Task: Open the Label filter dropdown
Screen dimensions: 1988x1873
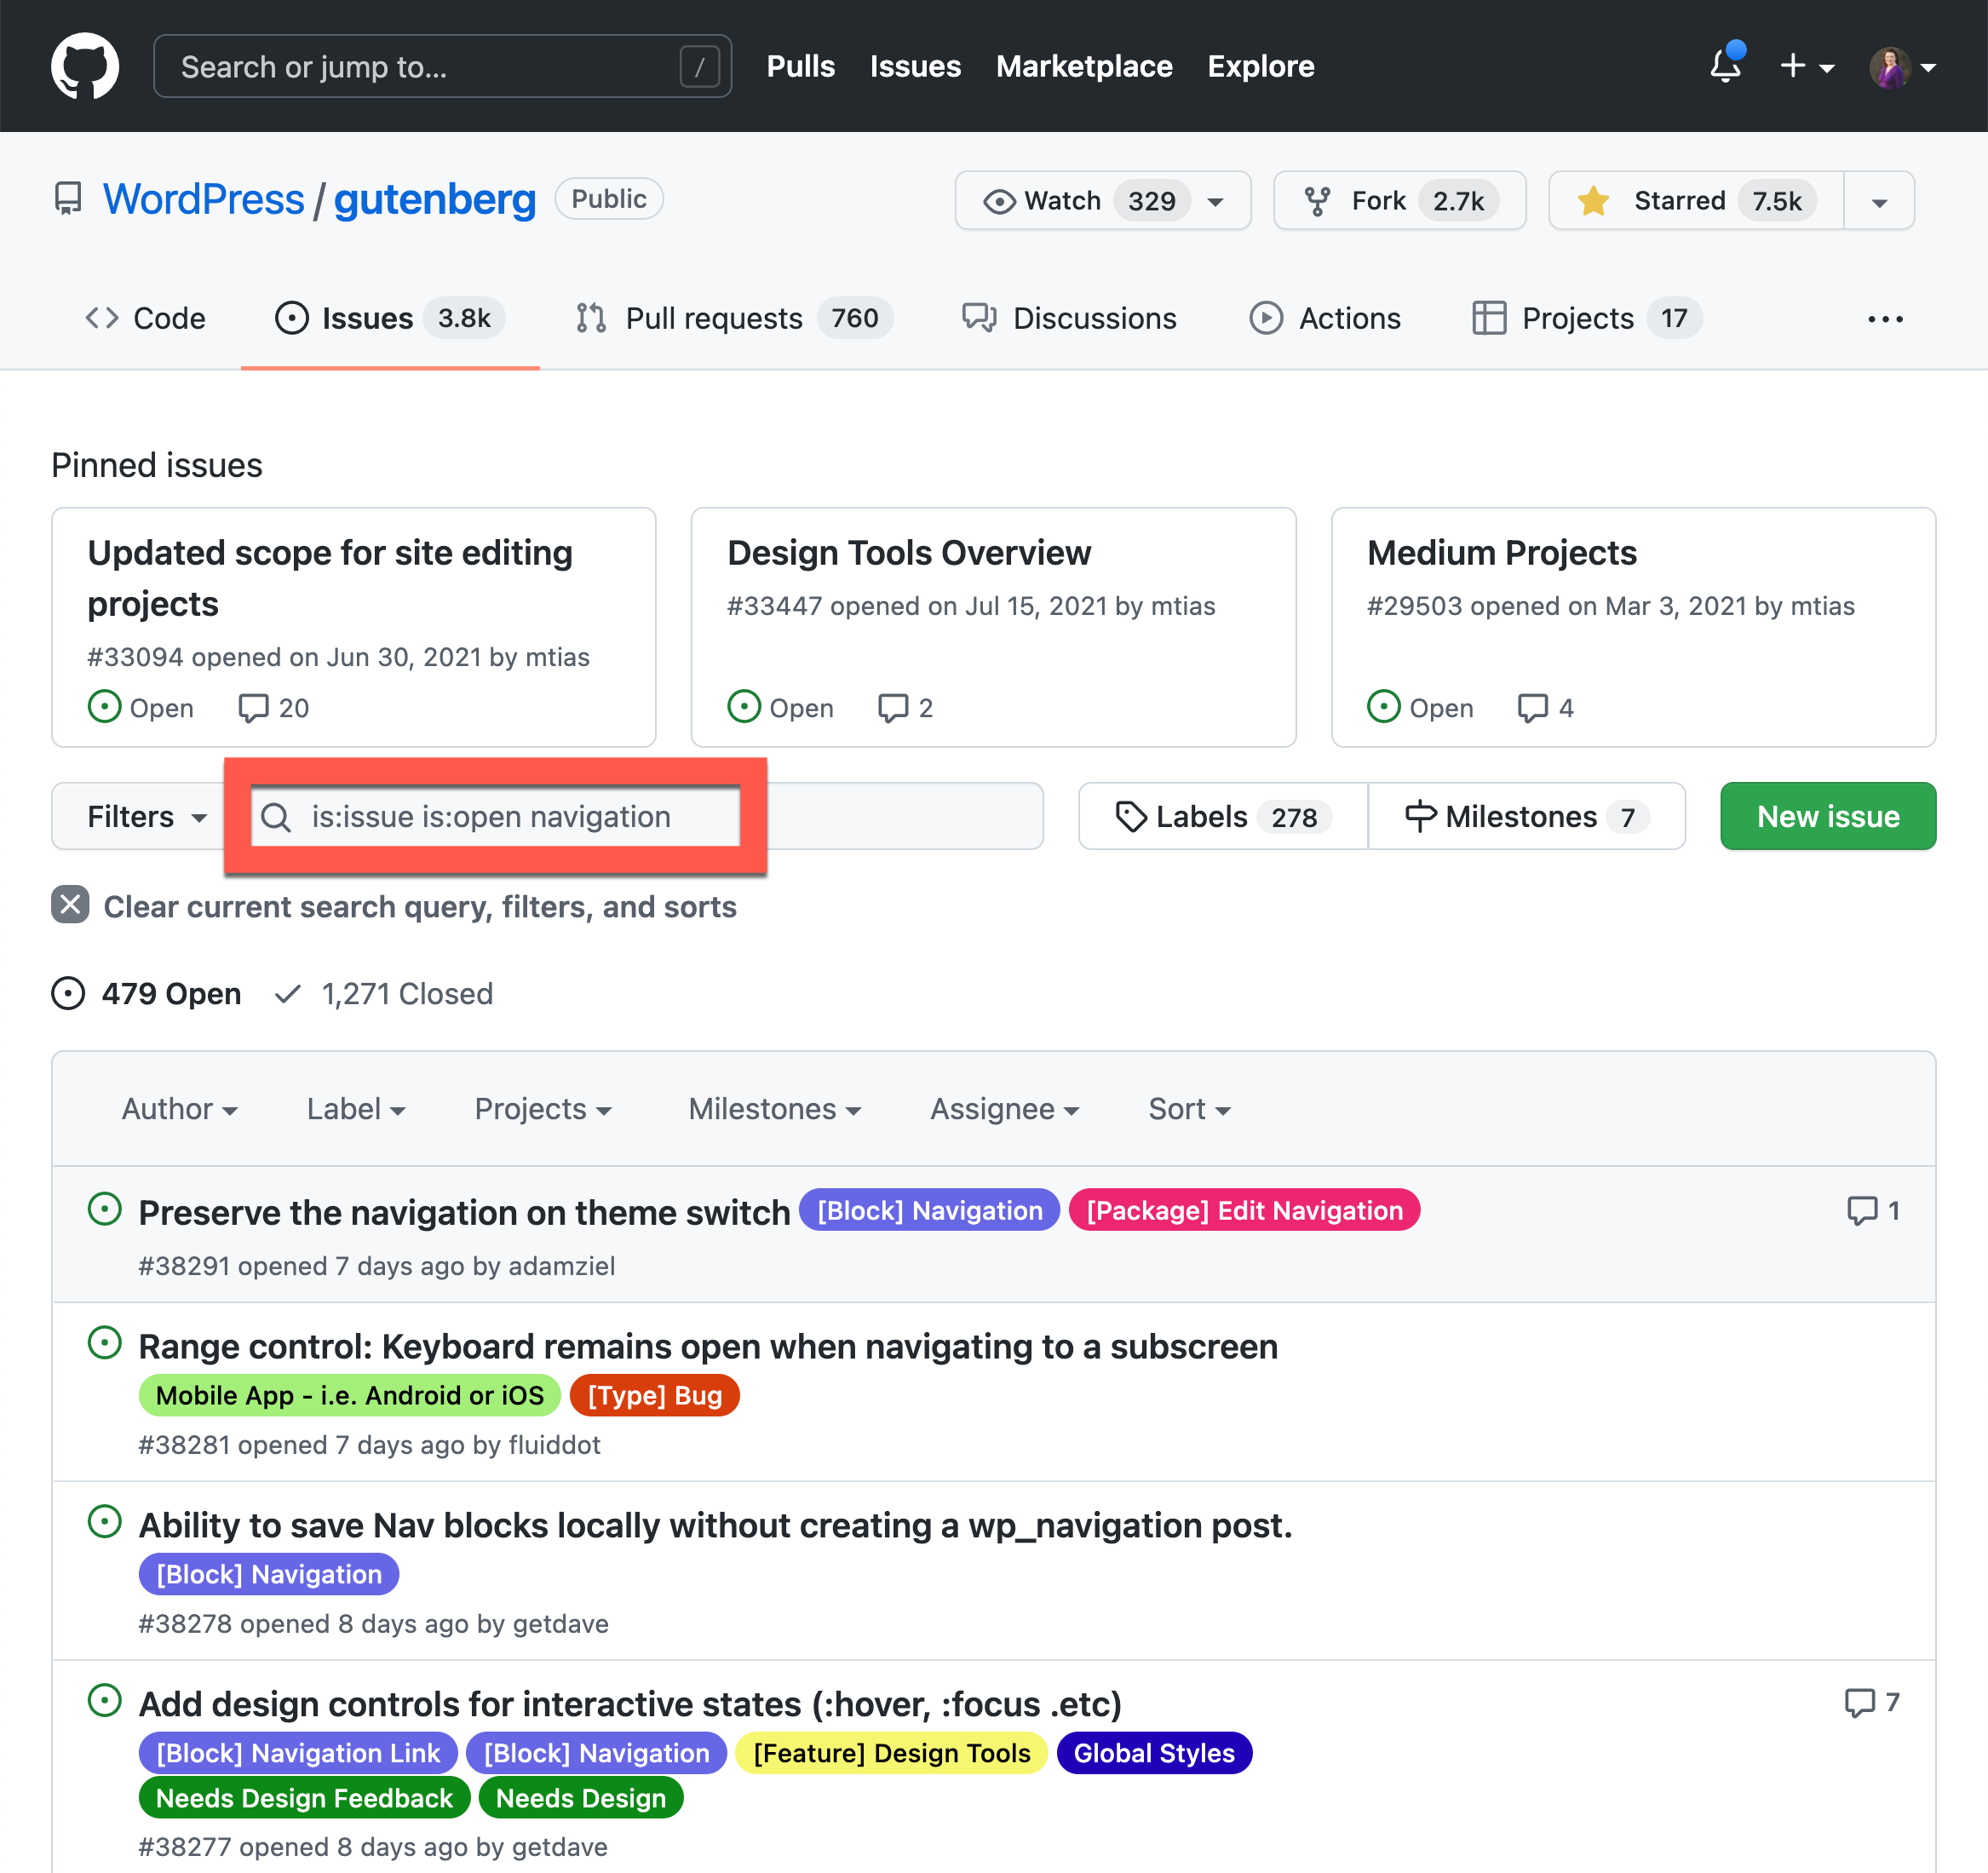Action: (356, 1108)
